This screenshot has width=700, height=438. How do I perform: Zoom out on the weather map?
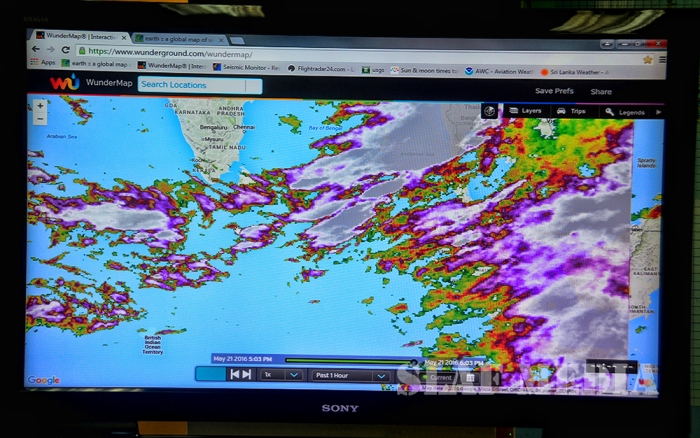pyautogui.click(x=40, y=118)
